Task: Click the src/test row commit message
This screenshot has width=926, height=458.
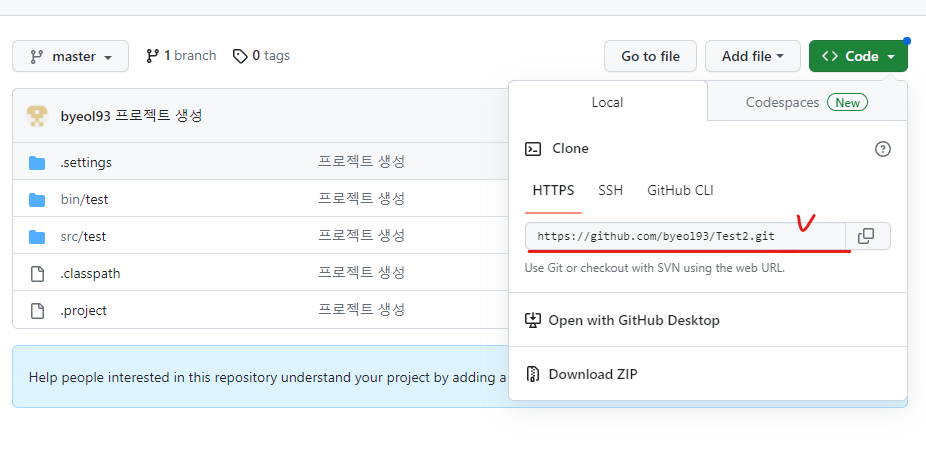Action: point(361,236)
